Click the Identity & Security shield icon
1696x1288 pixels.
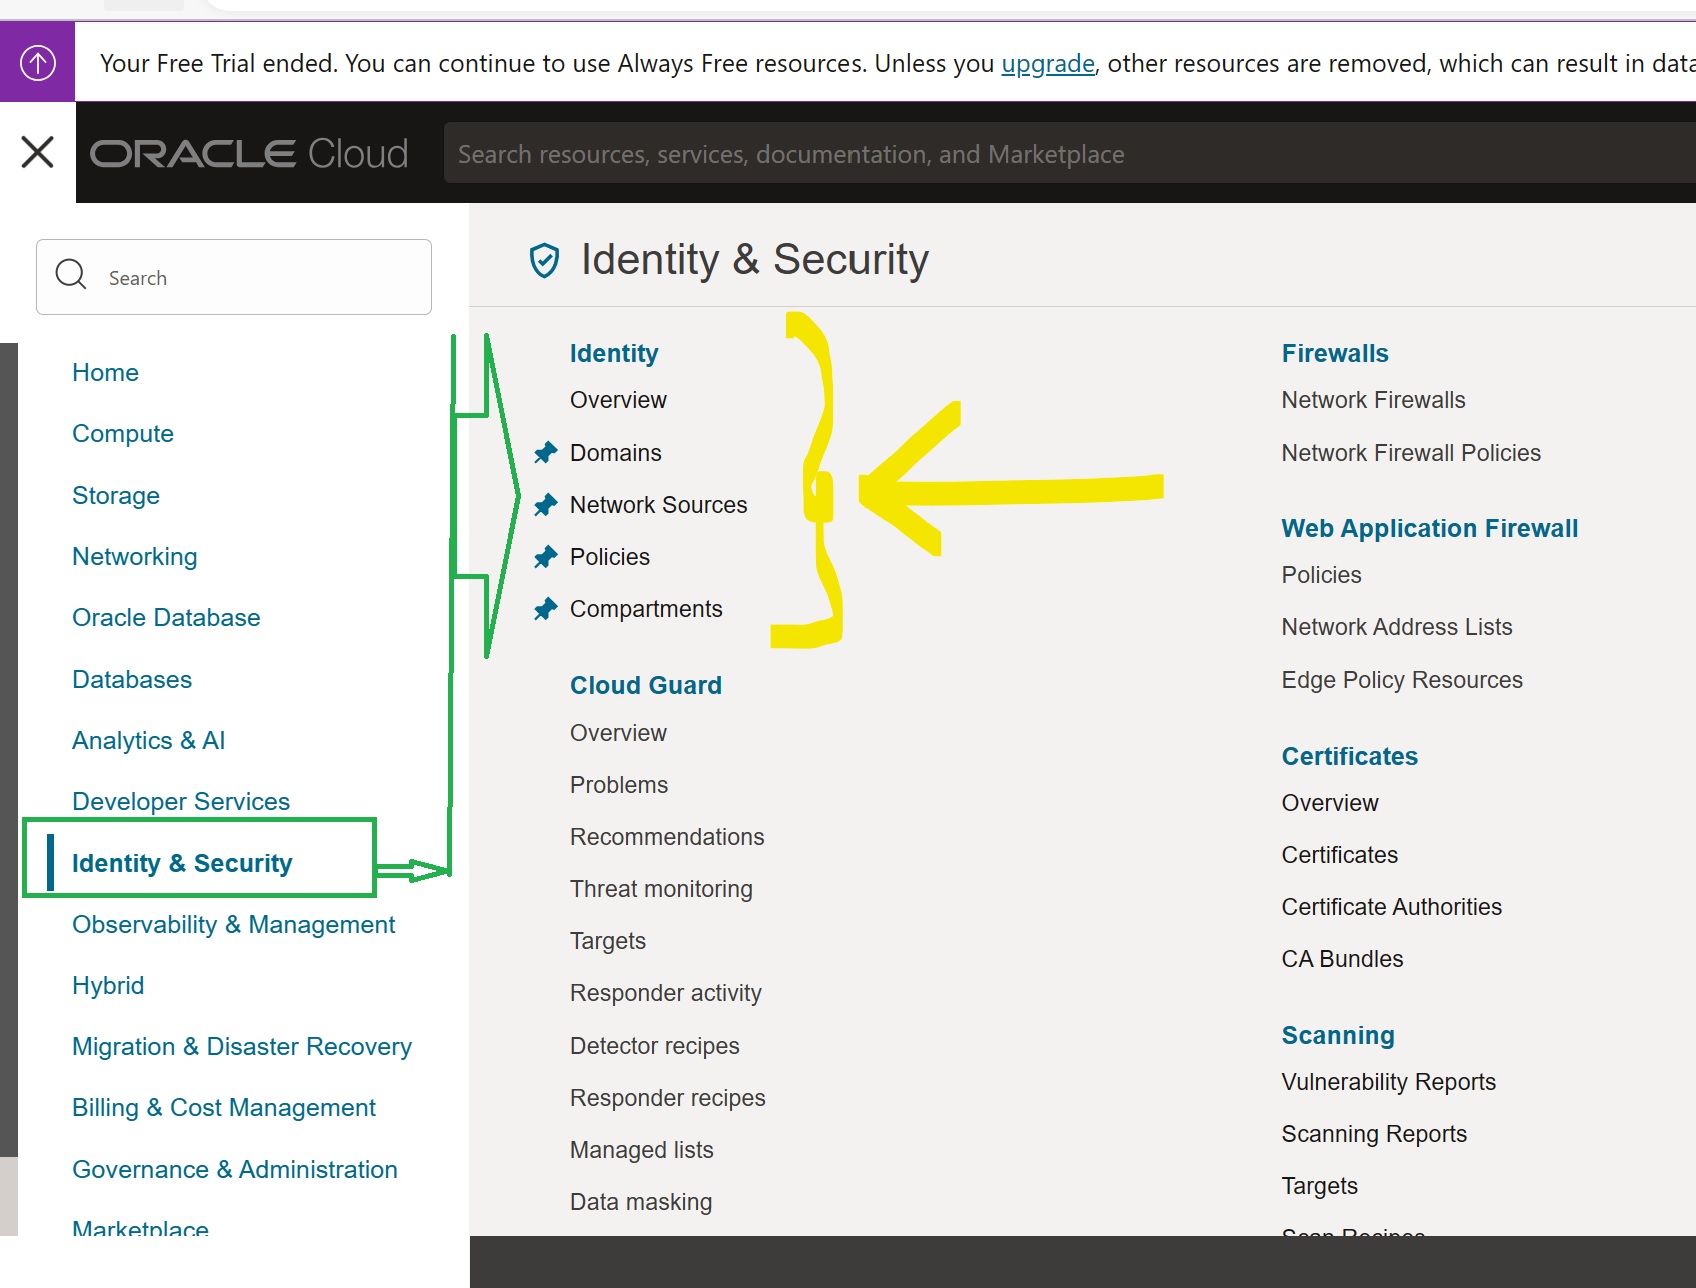point(544,260)
